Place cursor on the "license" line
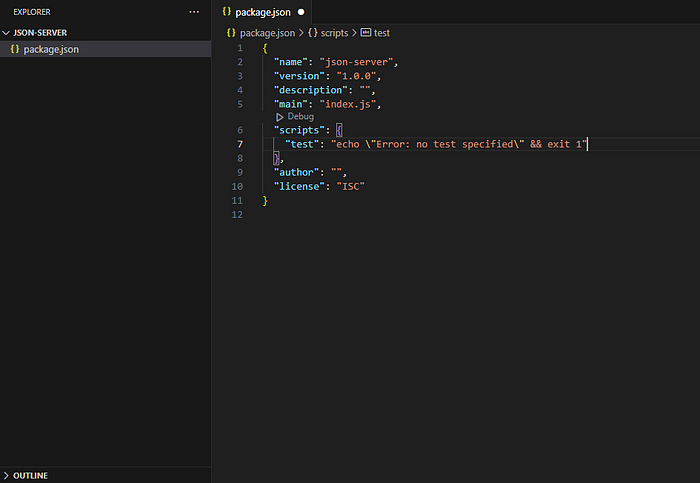The image size is (700, 483). (319, 186)
